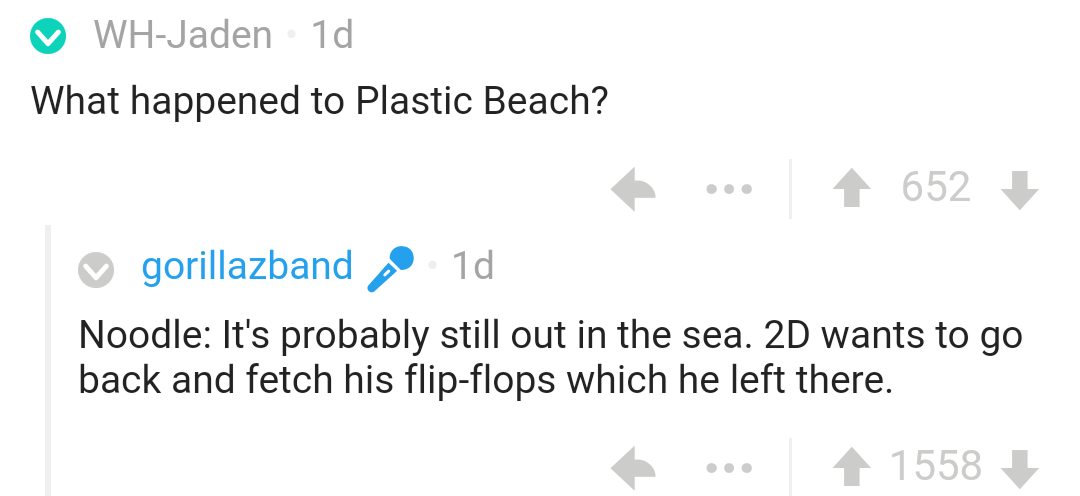1080x496 pixels.
Task: Select the "What happened to Plastic Beach?" text
Action: tap(319, 101)
